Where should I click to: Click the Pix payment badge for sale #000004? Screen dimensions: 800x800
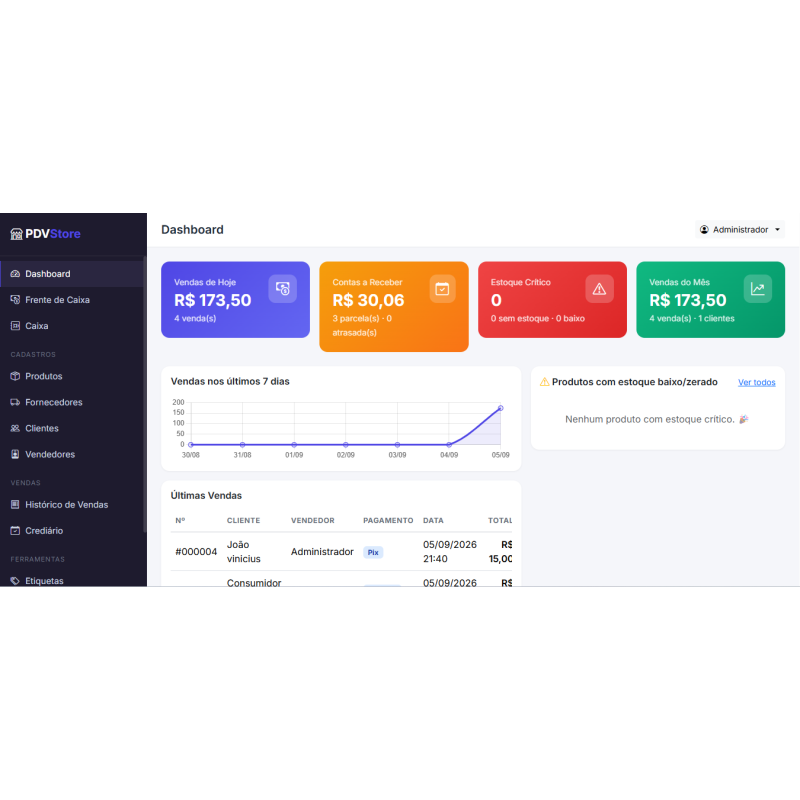373,553
